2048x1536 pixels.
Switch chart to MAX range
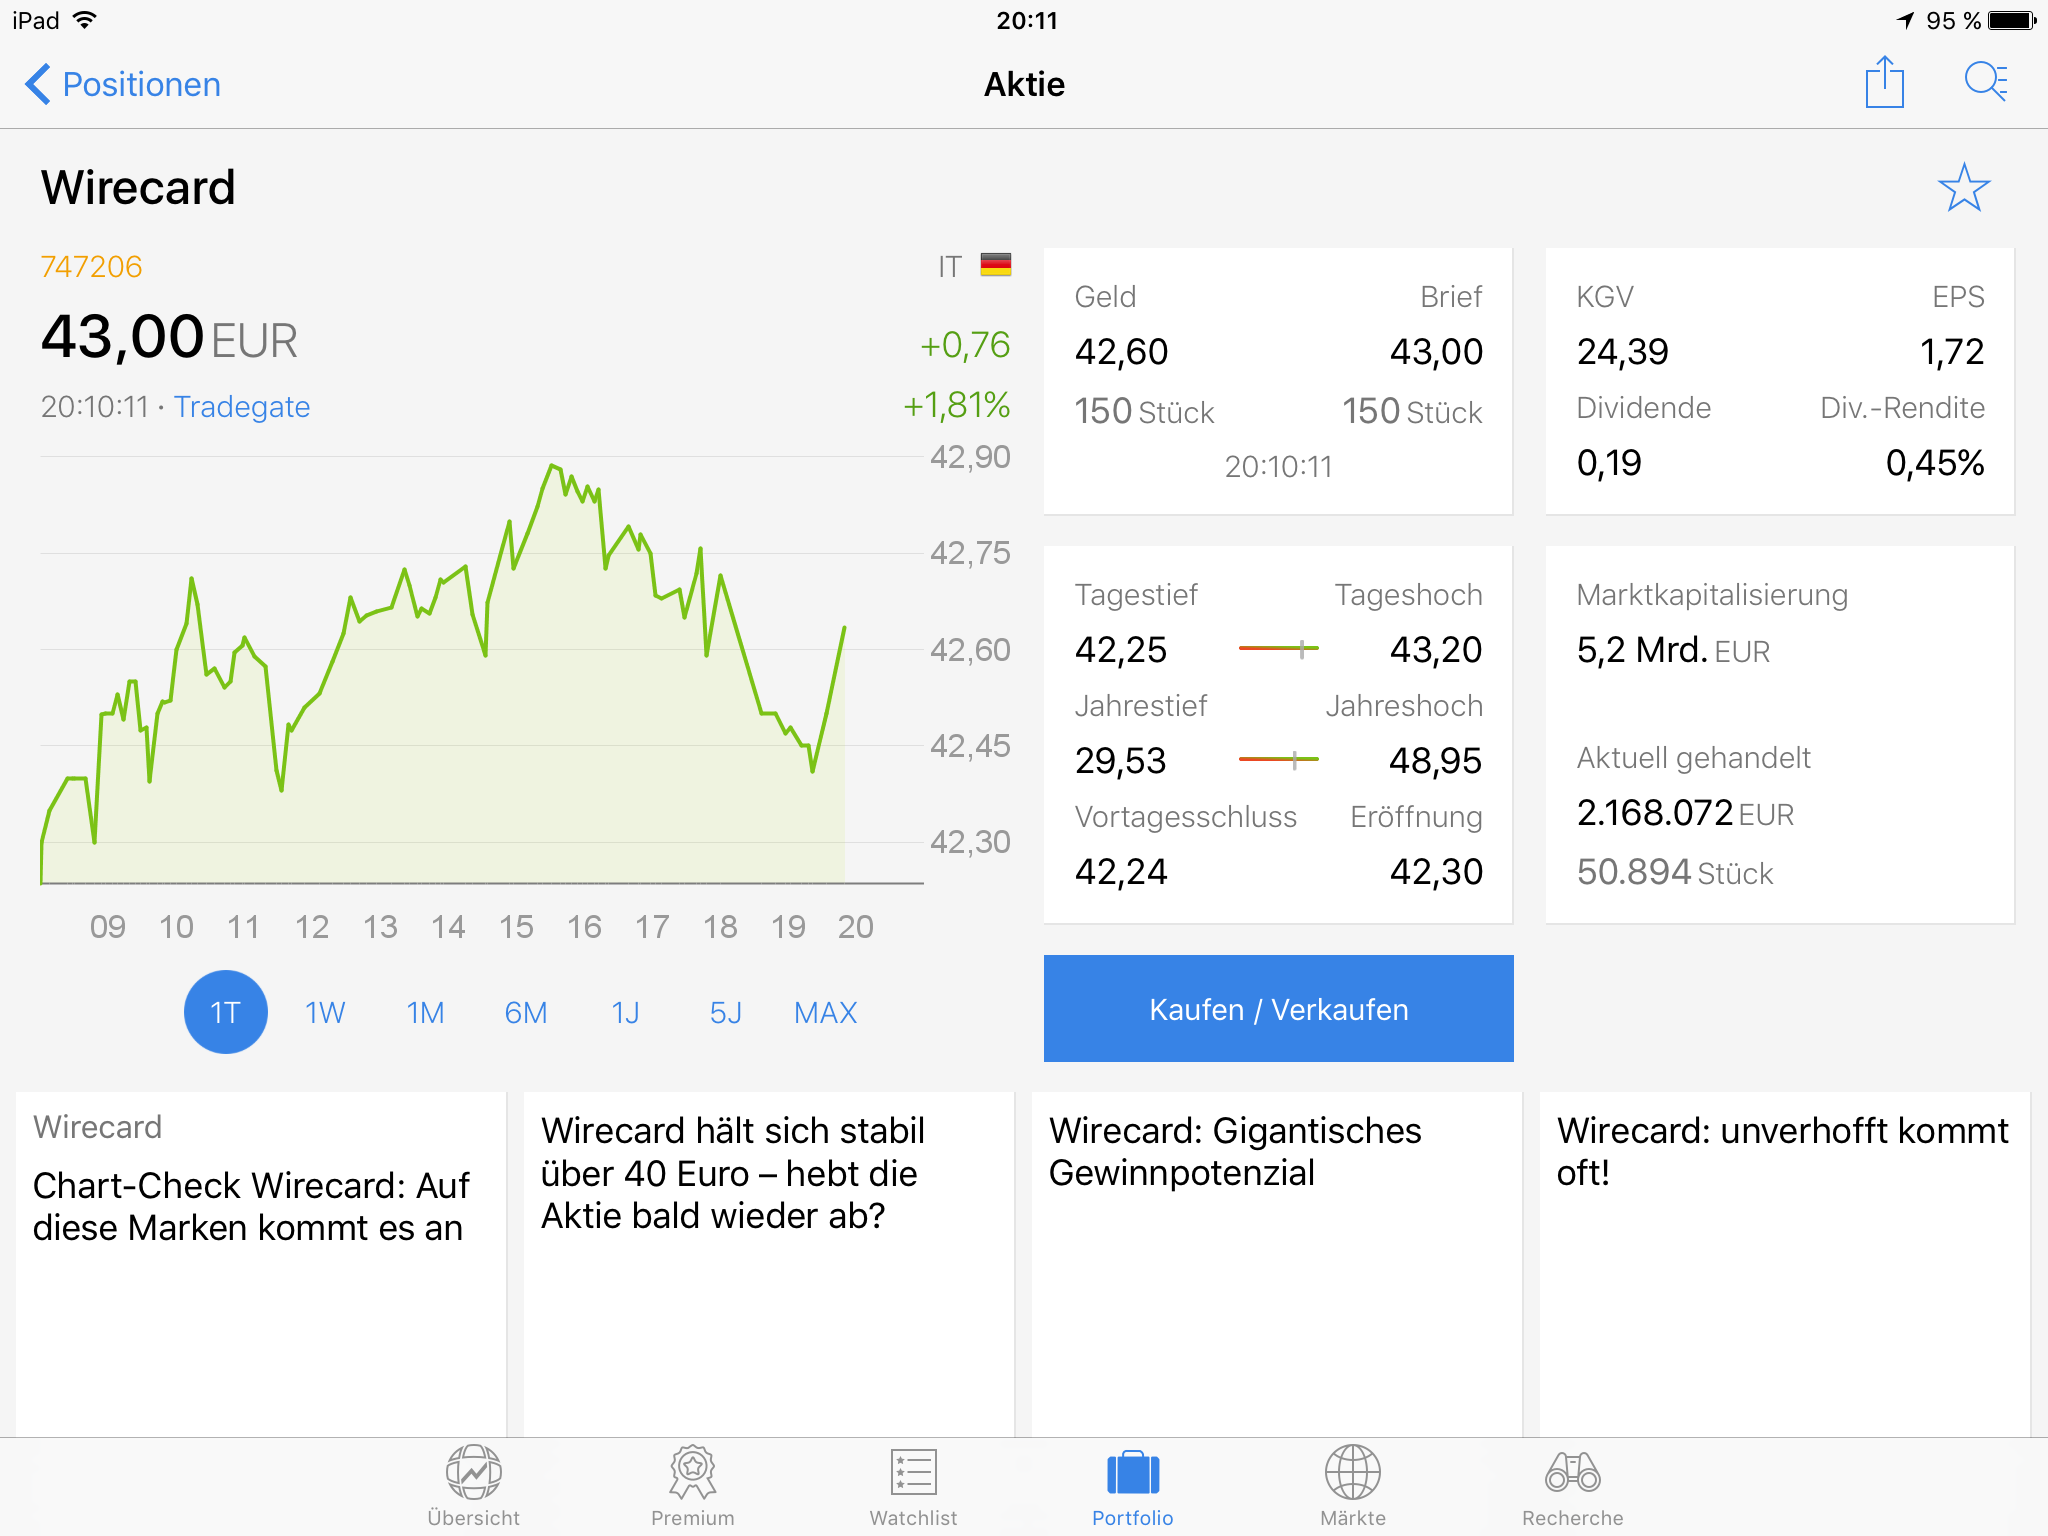tap(826, 1013)
